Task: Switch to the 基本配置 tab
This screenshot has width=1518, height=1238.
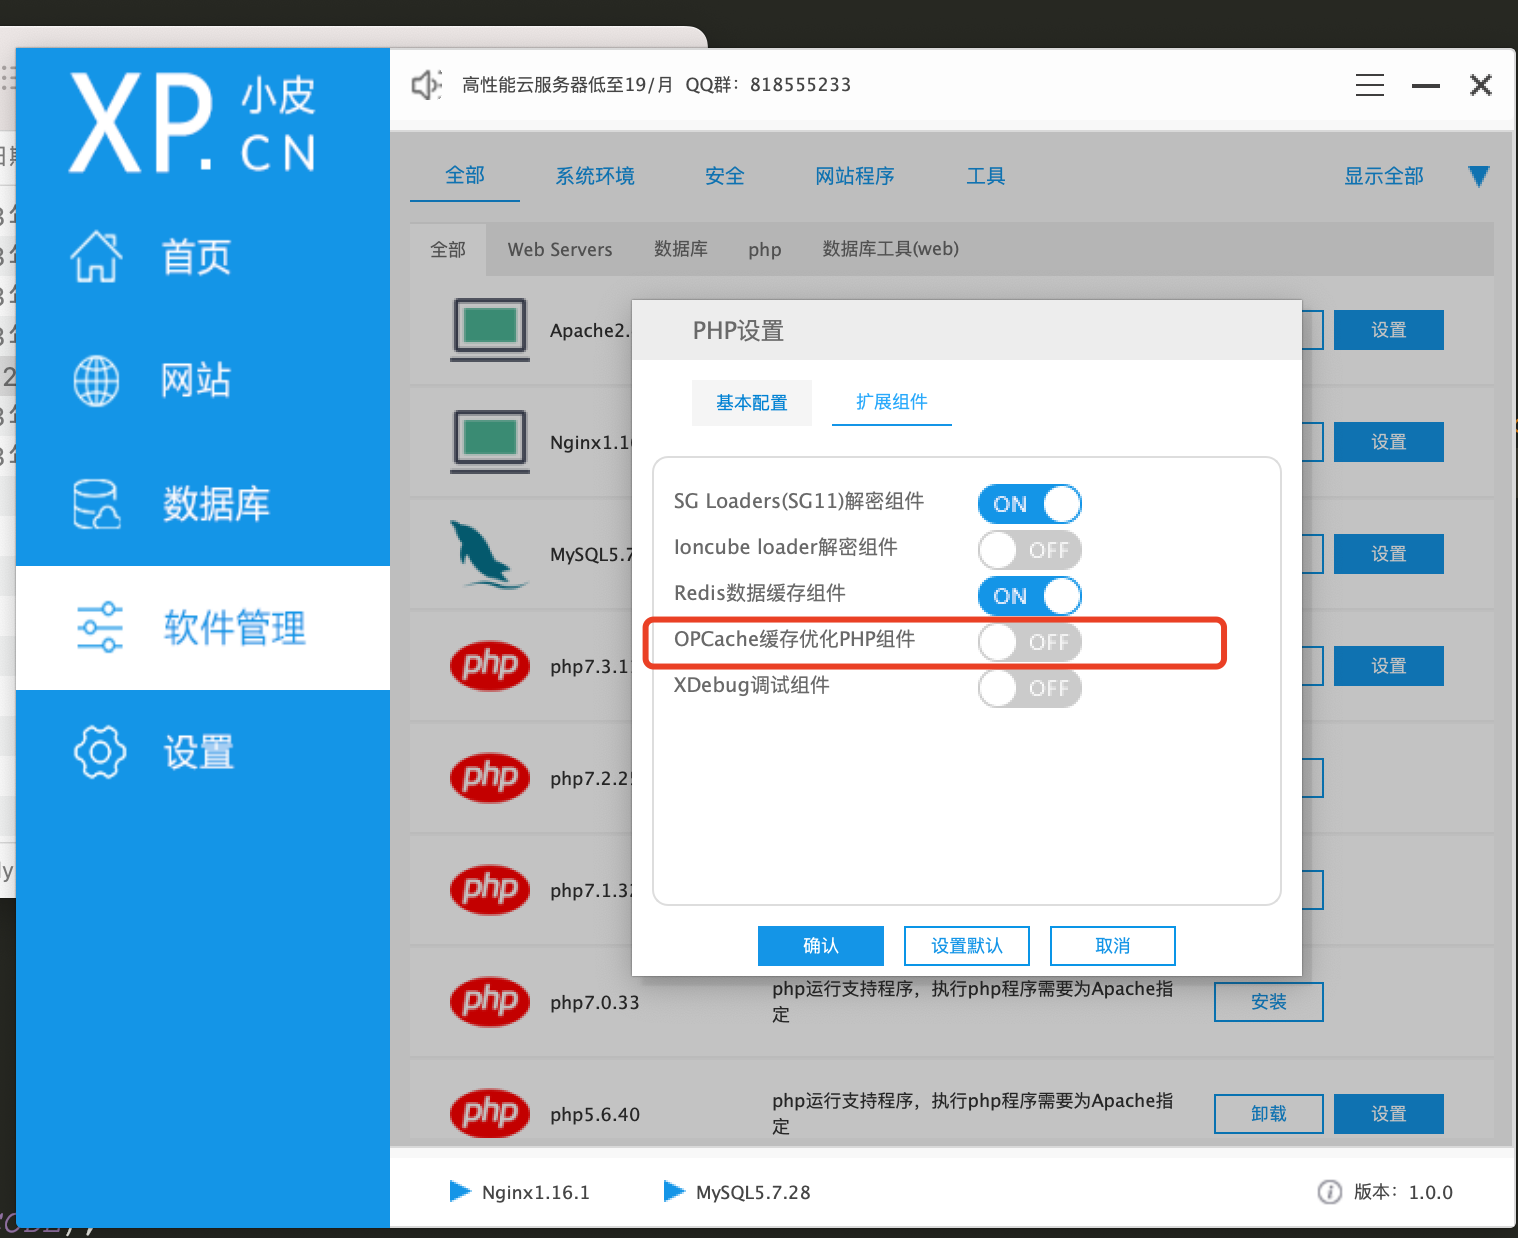Action: click(x=751, y=403)
